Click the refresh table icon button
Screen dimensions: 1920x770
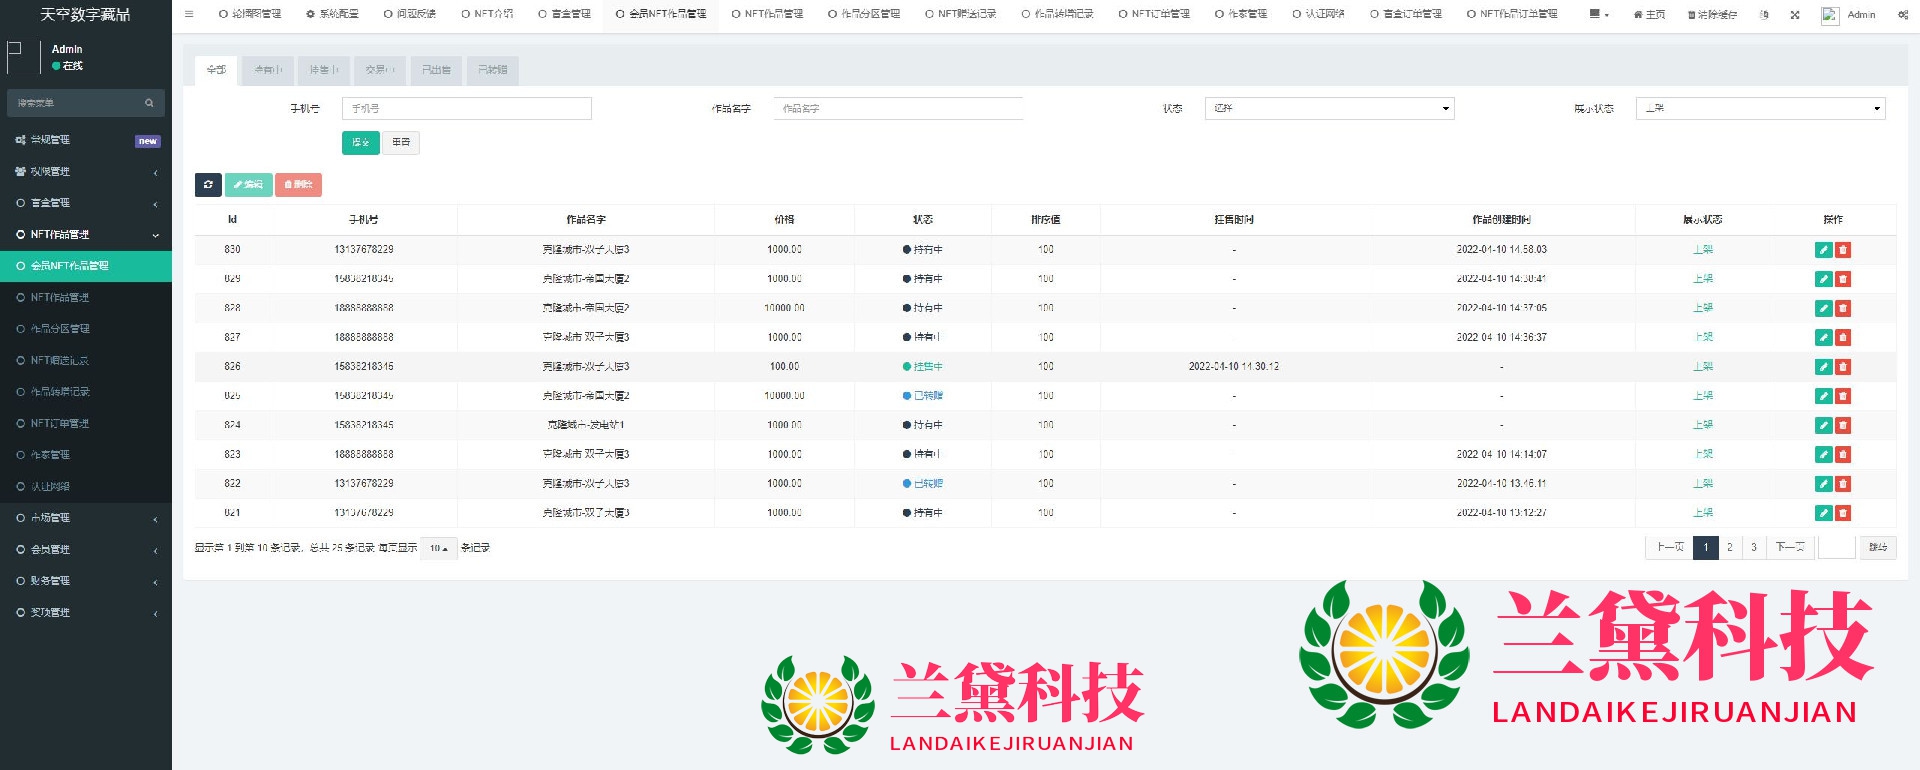(208, 185)
